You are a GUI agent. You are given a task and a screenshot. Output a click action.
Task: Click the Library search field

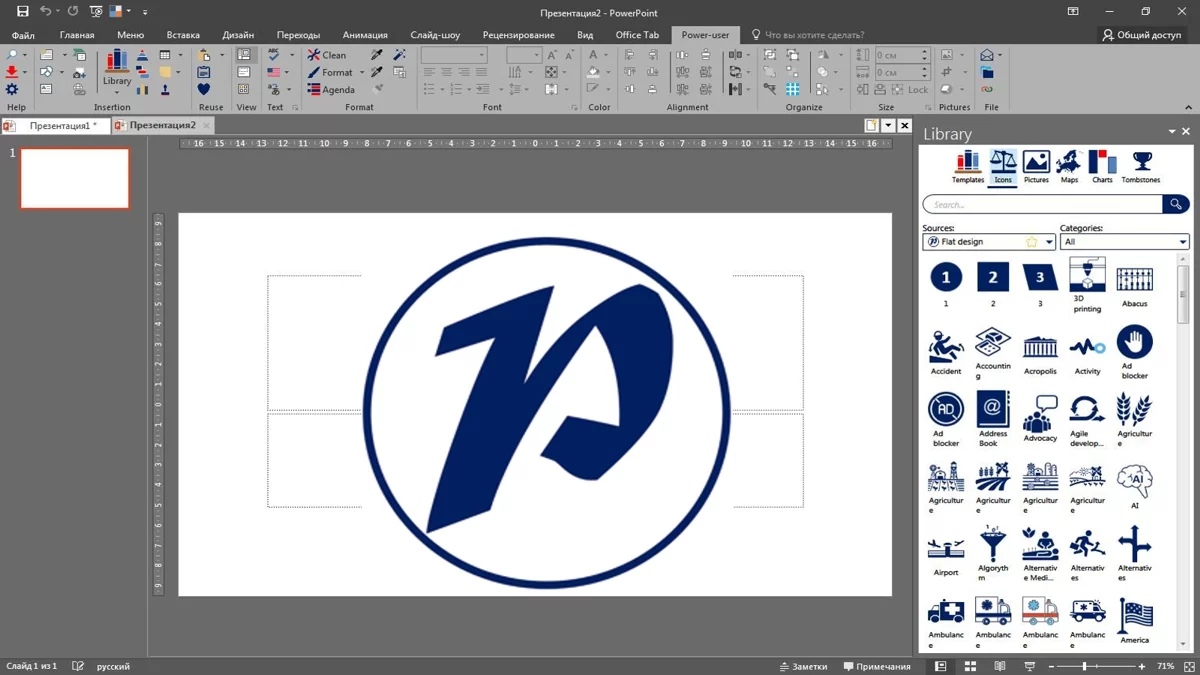(x=1042, y=204)
